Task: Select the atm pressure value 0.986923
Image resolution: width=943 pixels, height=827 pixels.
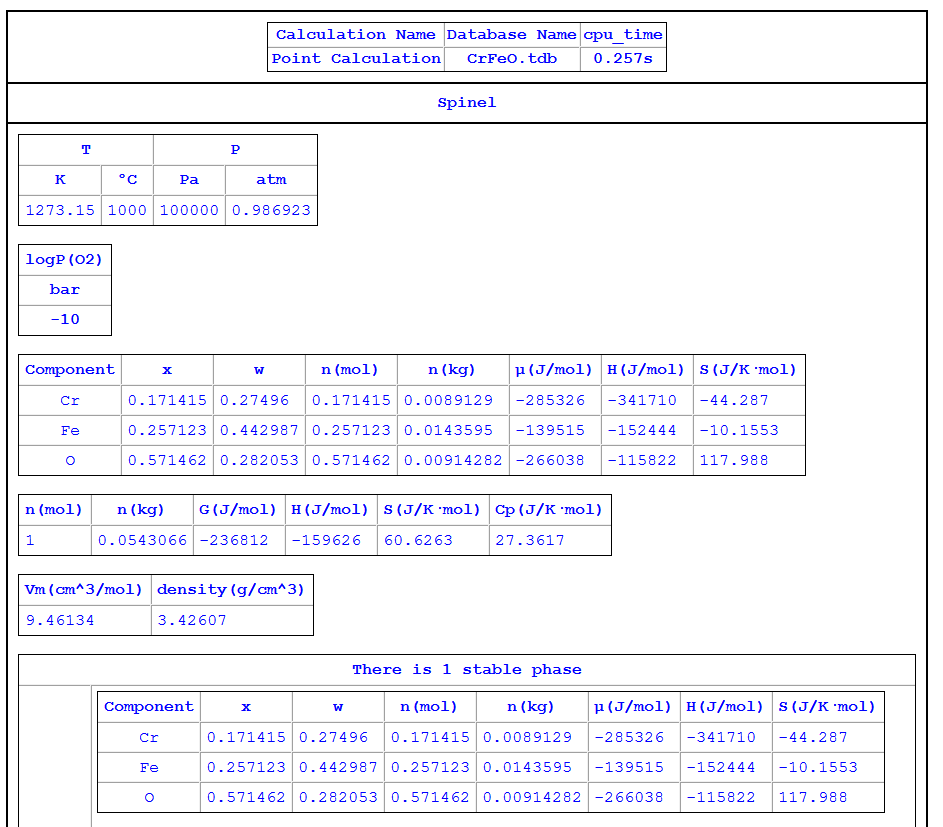Action: coord(271,211)
